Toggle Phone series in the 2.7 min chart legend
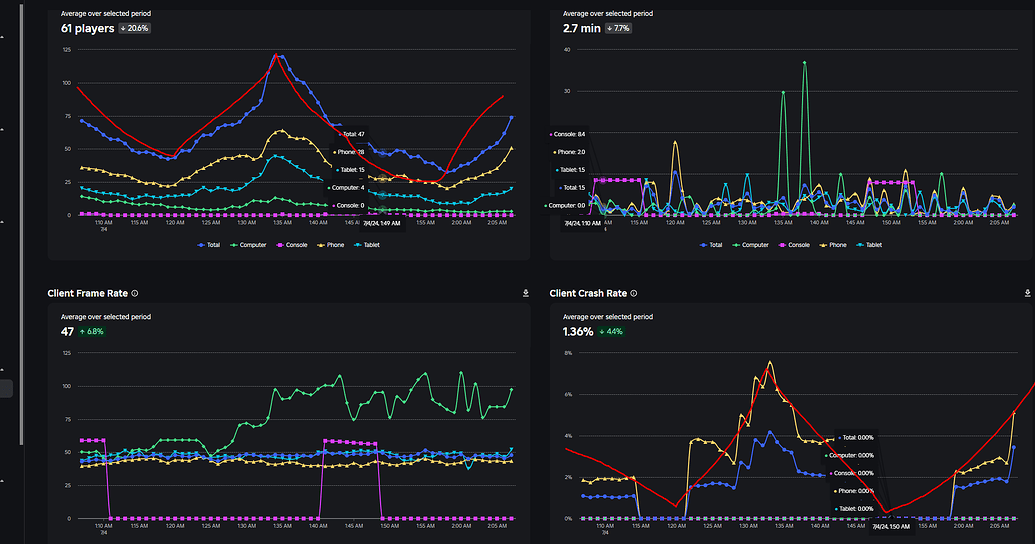The image size is (1035, 544). pyautogui.click(x=834, y=245)
